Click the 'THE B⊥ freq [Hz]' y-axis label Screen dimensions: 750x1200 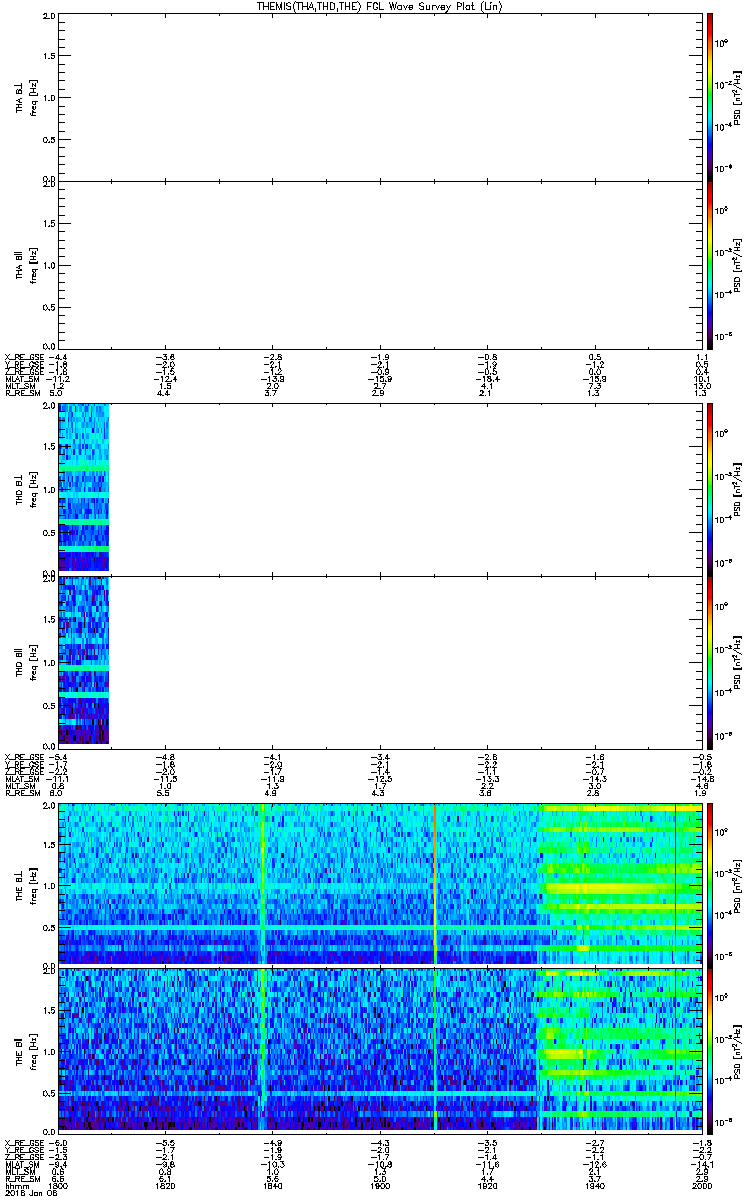(x=26, y=884)
